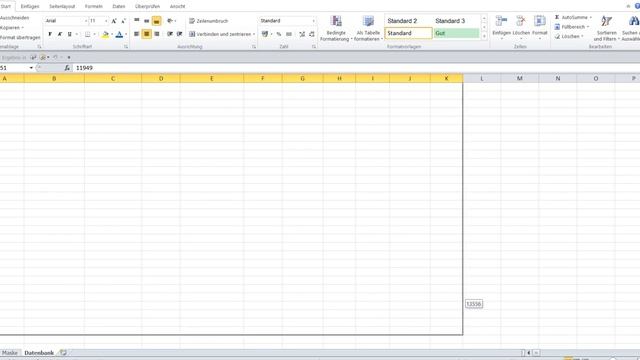Add a decimal place
This screenshot has width=640, height=360.
[x=302, y=34]
